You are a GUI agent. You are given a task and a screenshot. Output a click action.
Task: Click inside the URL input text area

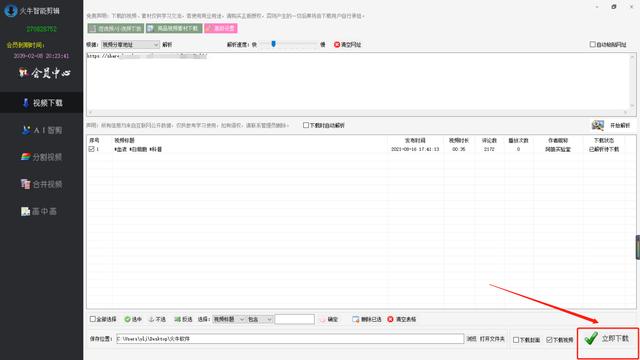coord(358,82)
